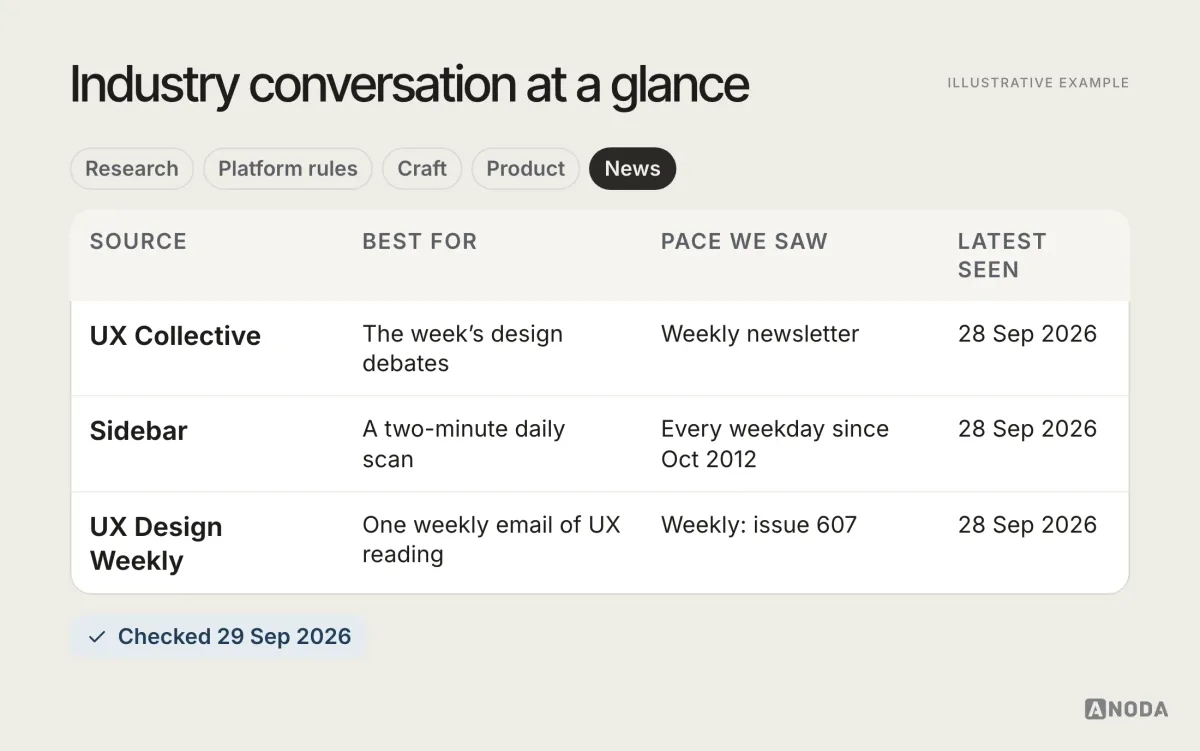Switch to the Research tab
Screen dimensions: 1200x751
point(132,168)
